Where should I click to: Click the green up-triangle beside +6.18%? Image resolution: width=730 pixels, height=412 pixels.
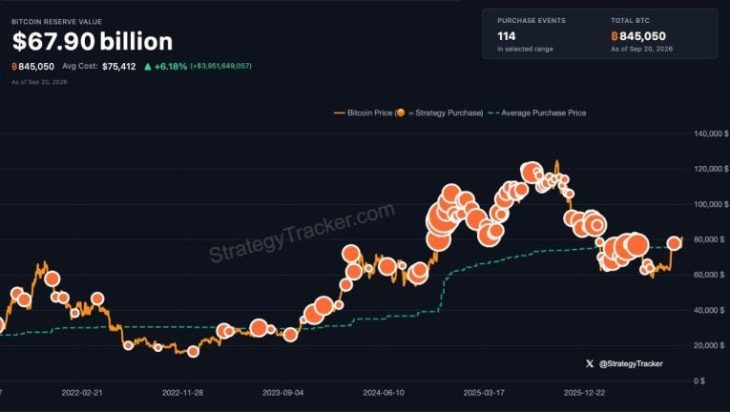pos(148,67)
